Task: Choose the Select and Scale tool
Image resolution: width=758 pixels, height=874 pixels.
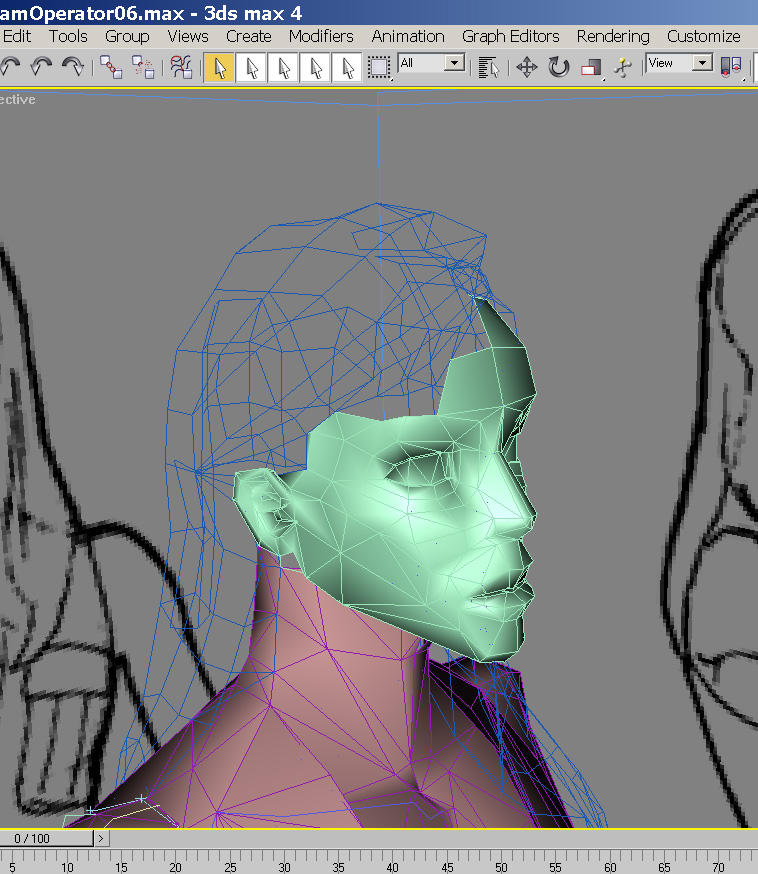Action: pyautogui.click(x=592, y=67)
